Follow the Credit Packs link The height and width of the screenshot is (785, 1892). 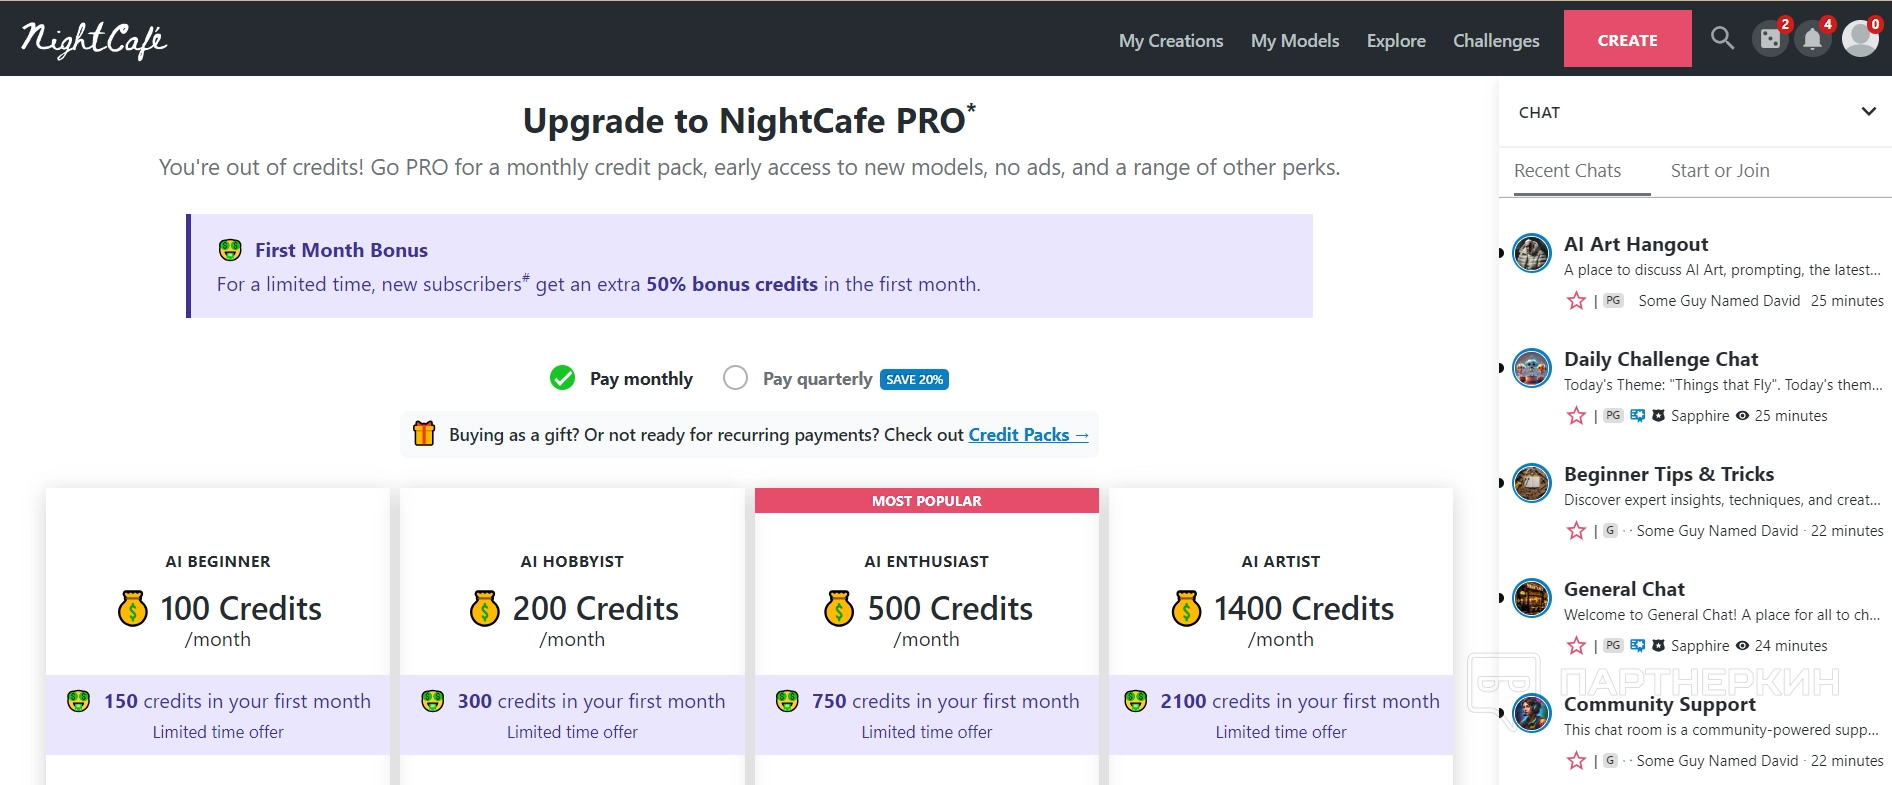tap(1027, 435)
